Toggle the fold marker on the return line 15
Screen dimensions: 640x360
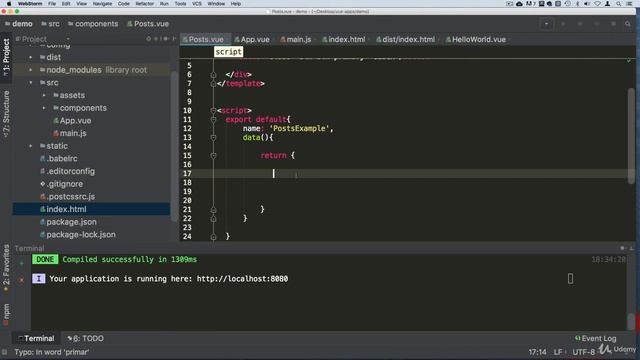(213, 156)
